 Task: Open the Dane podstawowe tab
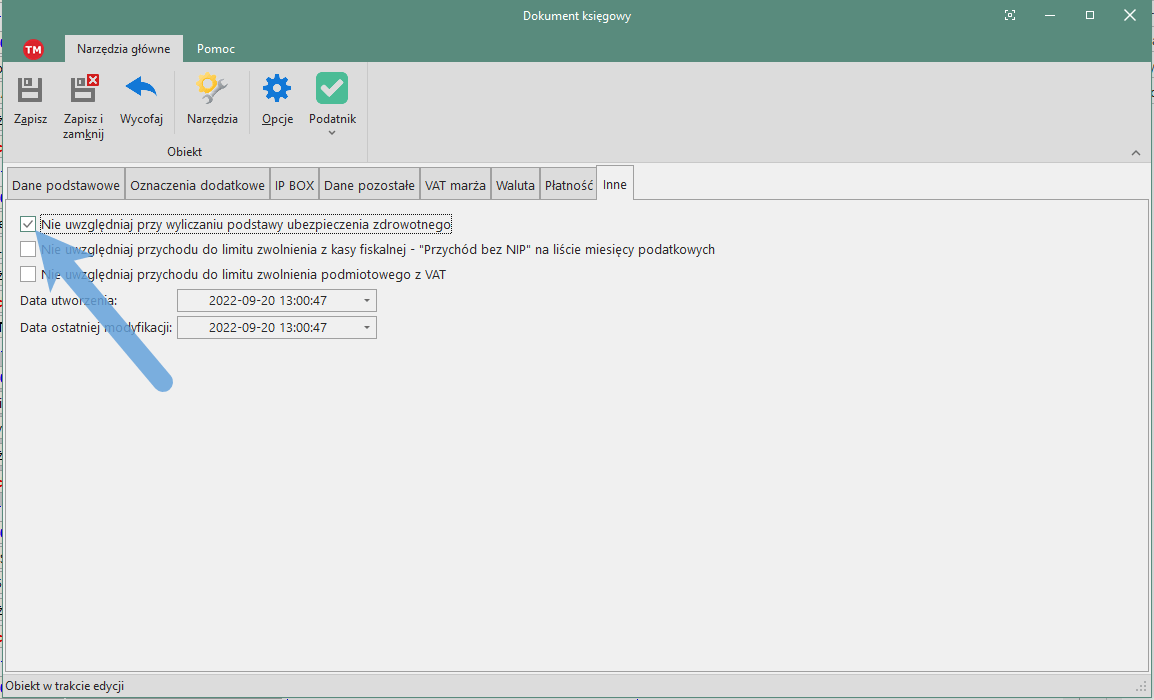[x=66, y=186]
